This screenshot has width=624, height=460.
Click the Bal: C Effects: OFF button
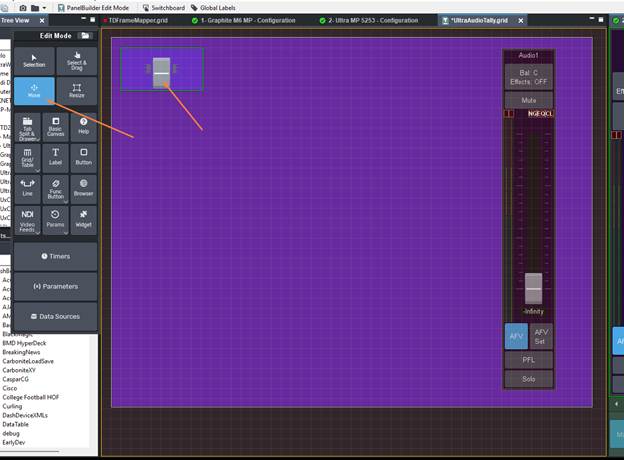(x=528, y=77)
